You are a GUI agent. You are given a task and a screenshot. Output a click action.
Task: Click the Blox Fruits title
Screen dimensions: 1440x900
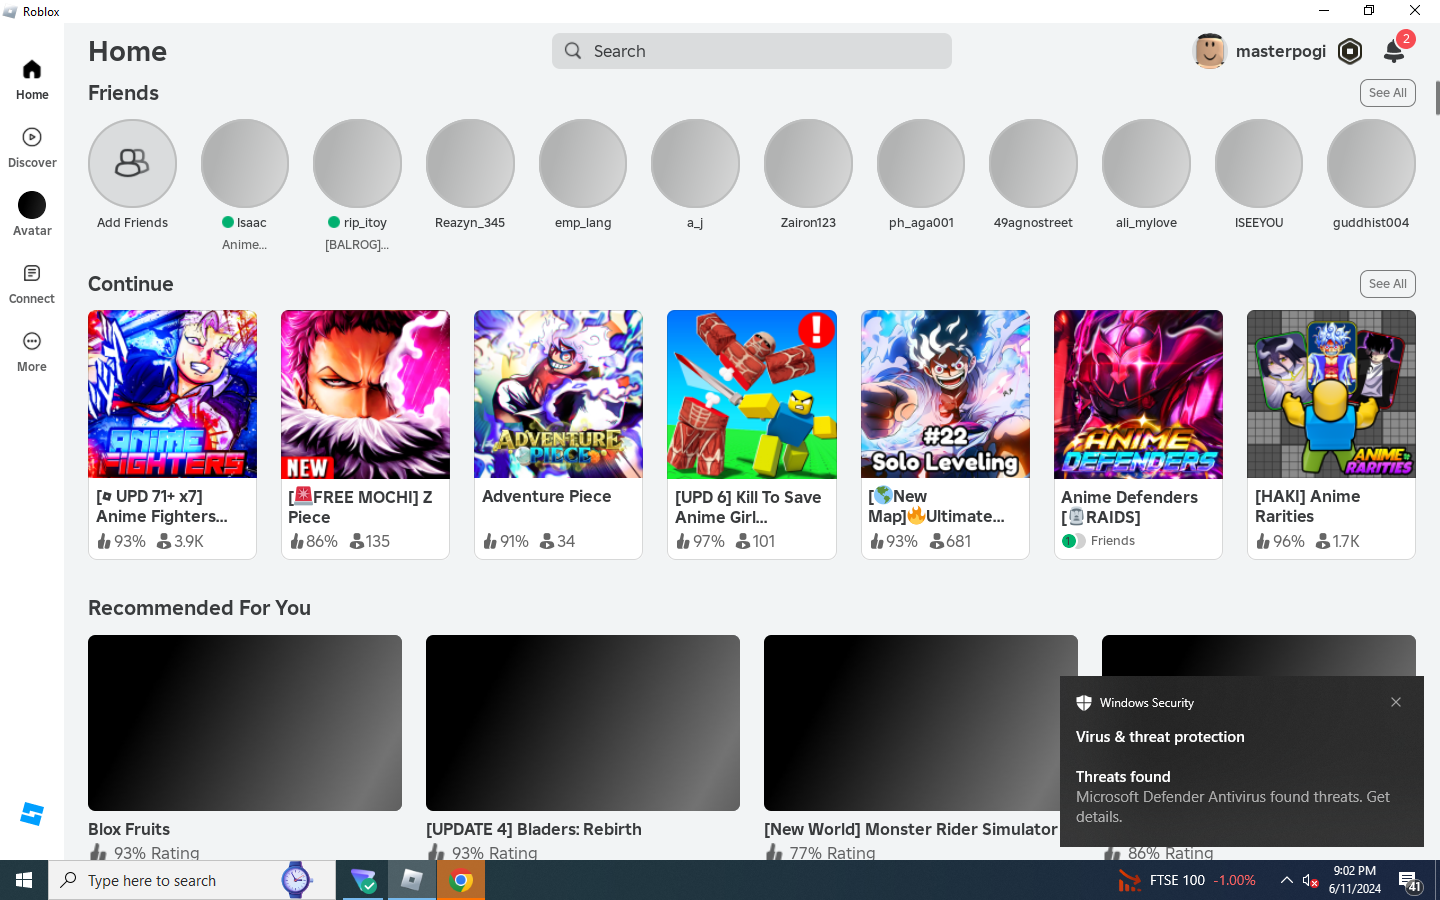tap(129, 829)
